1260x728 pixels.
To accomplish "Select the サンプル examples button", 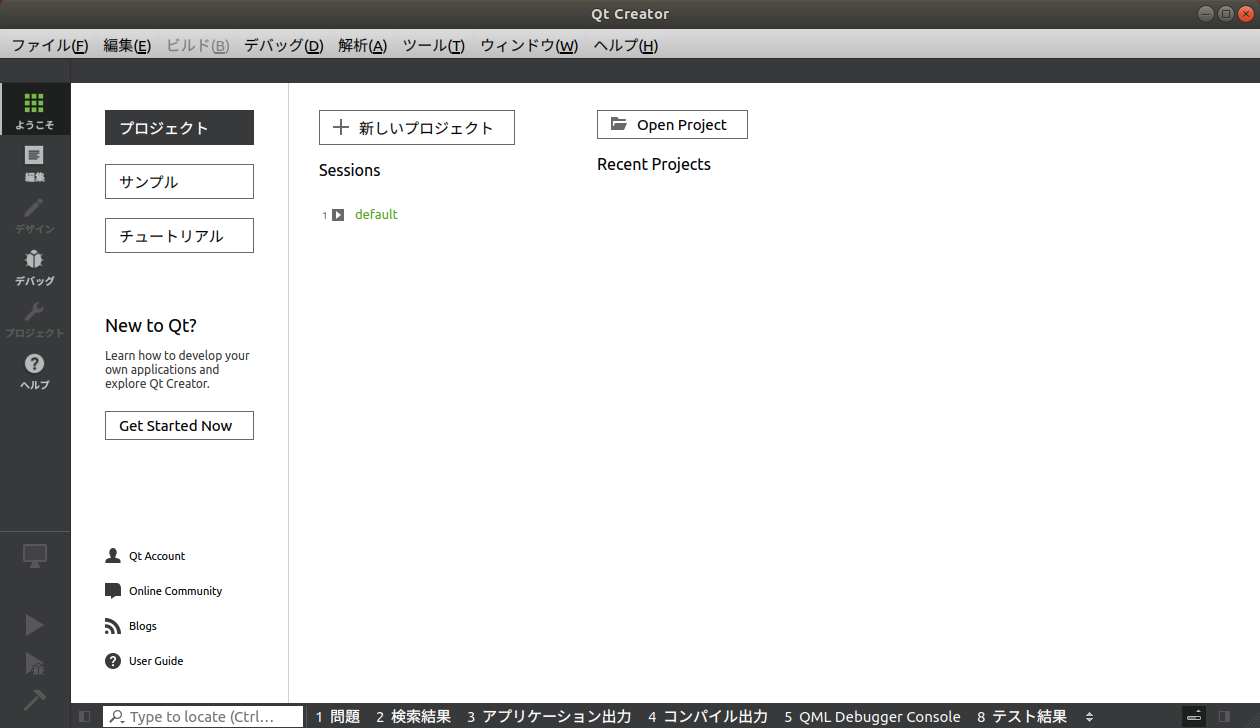I will click(179, 182).
